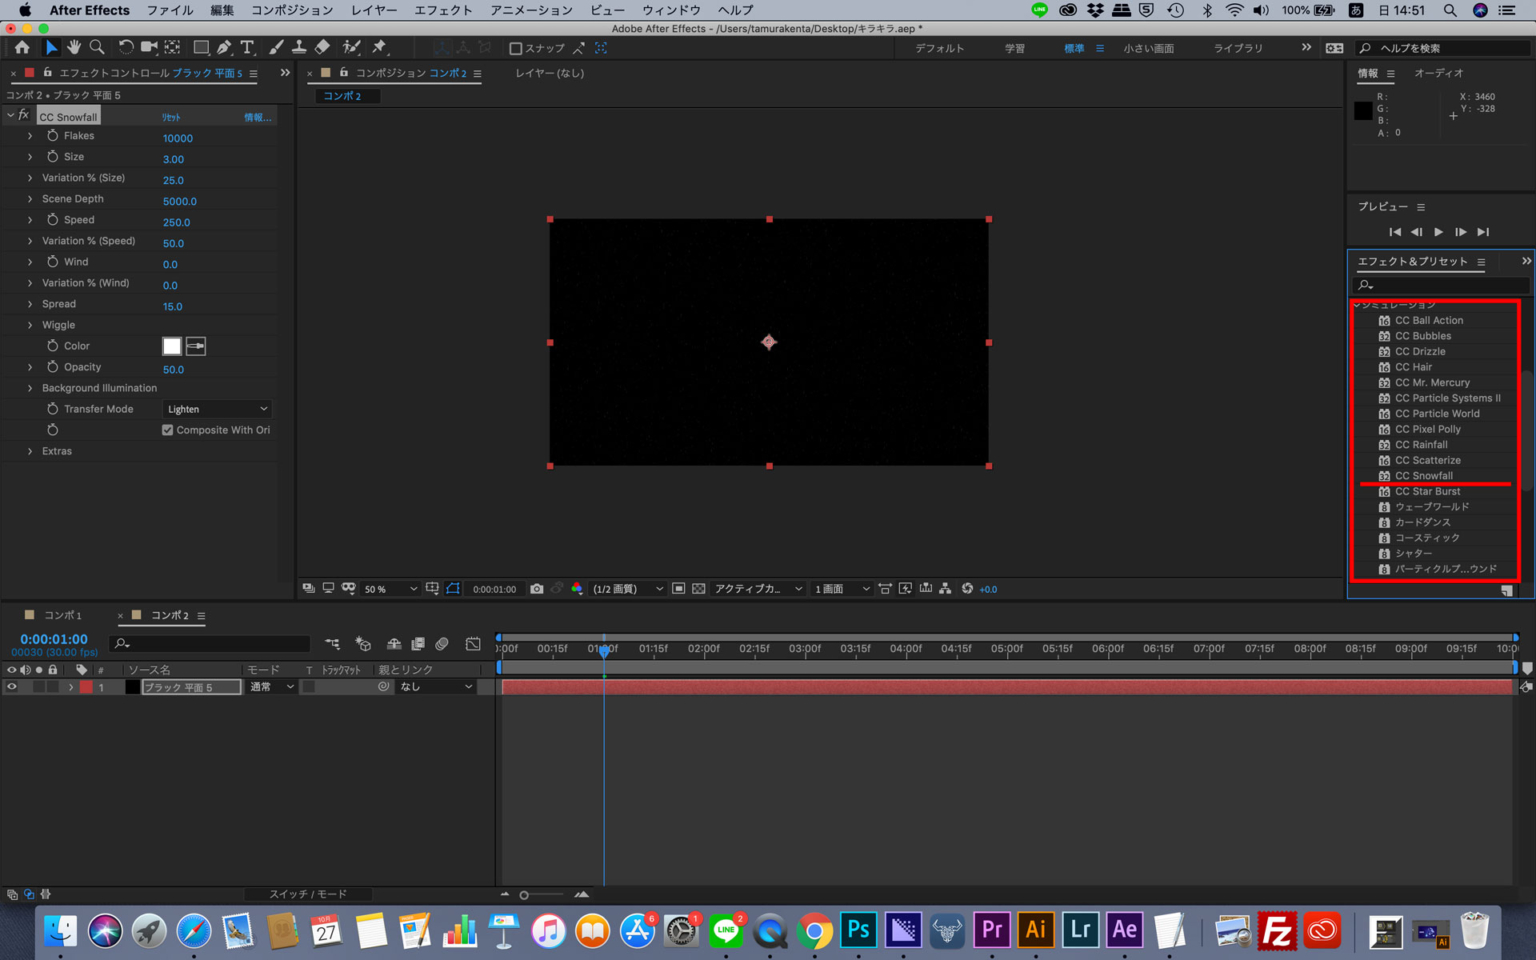Select the Pen tool
Image resolution: width=1536 pixels, height=960 pixels.
click(x=225, y=46)
